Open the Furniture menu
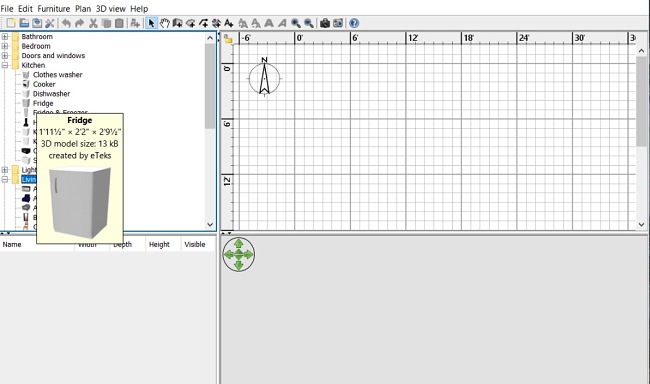 click(x=53, y=8)
